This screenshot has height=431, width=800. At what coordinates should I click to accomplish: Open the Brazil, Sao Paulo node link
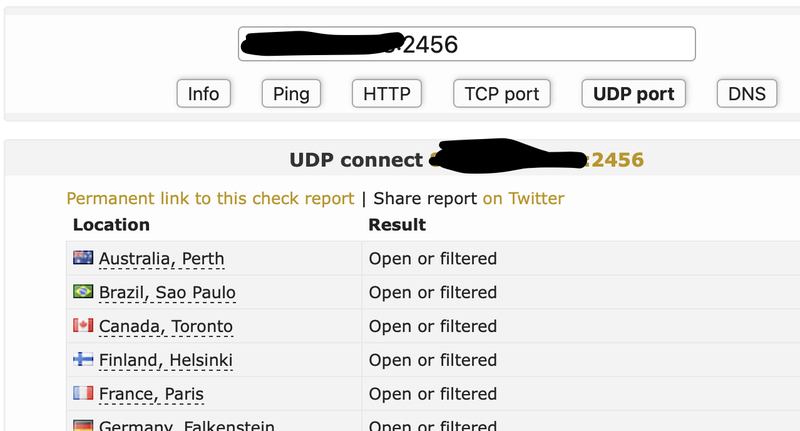point(167,292)
